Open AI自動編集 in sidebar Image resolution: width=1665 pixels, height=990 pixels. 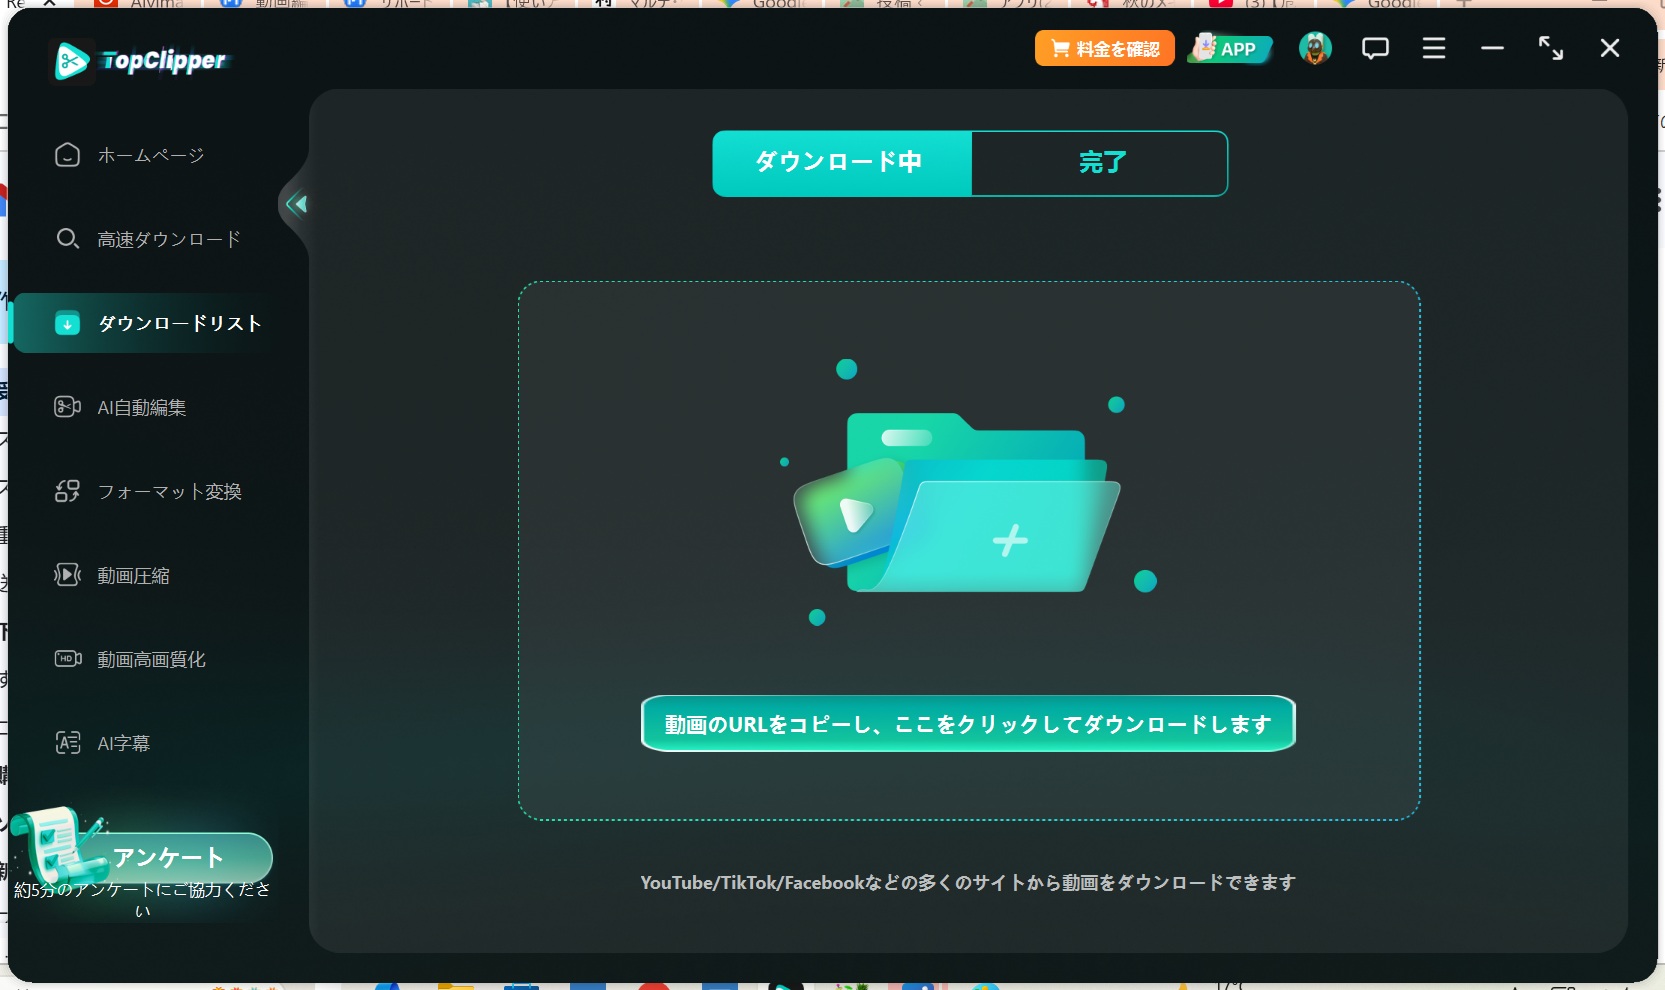[x=140, y=407]
